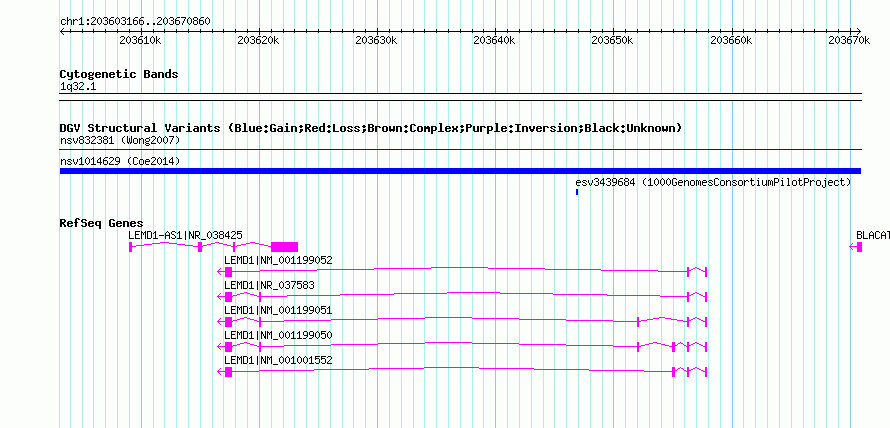
Task: Click the NR_037583 terminal exon block
Action: pos(229,296)
